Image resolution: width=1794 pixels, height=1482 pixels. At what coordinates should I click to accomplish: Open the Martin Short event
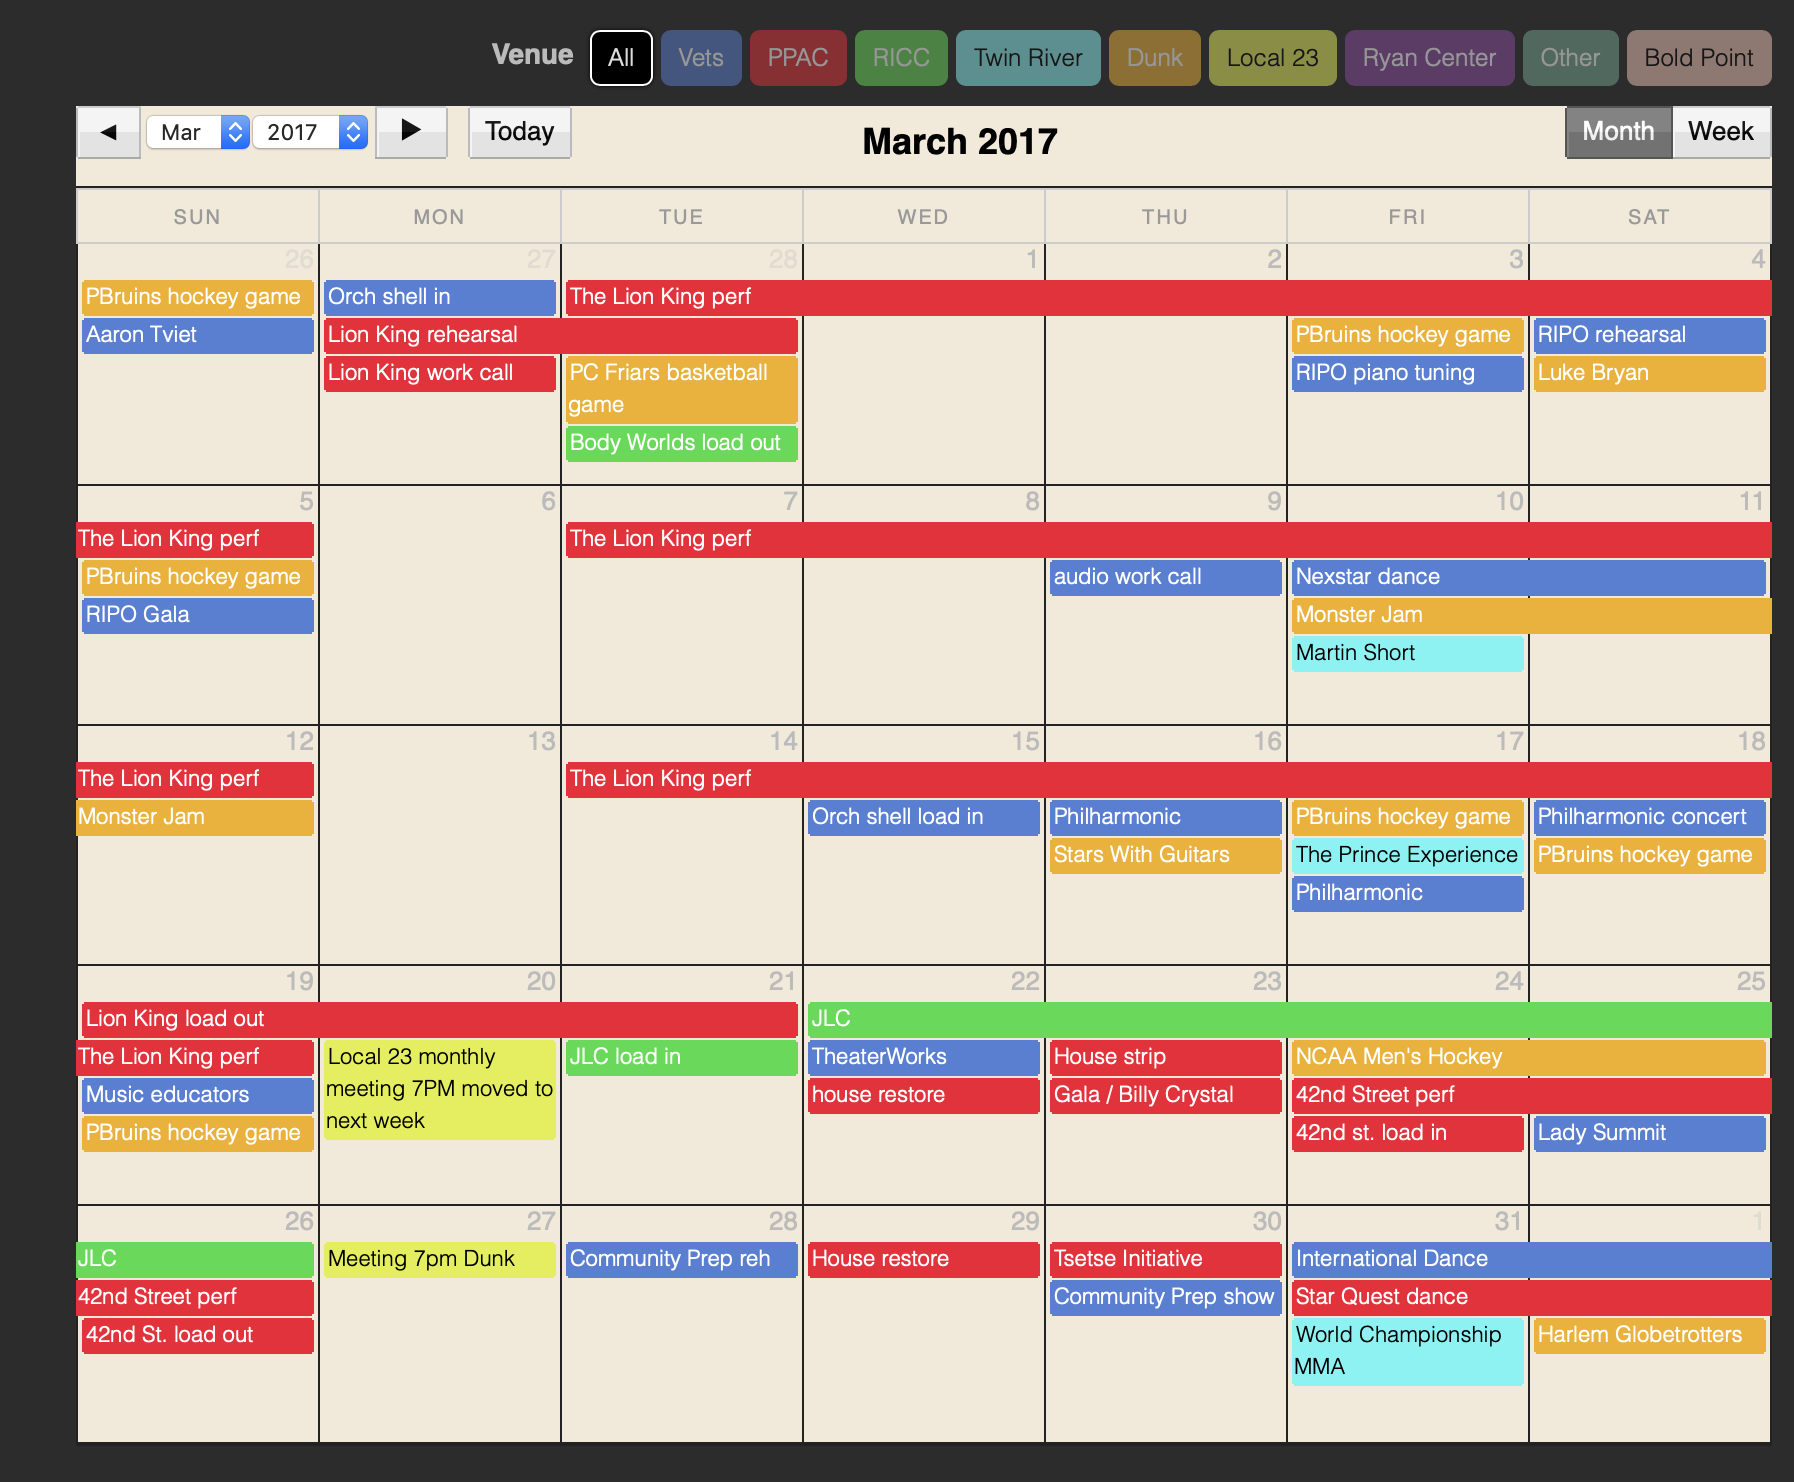tap(1406, 653)
